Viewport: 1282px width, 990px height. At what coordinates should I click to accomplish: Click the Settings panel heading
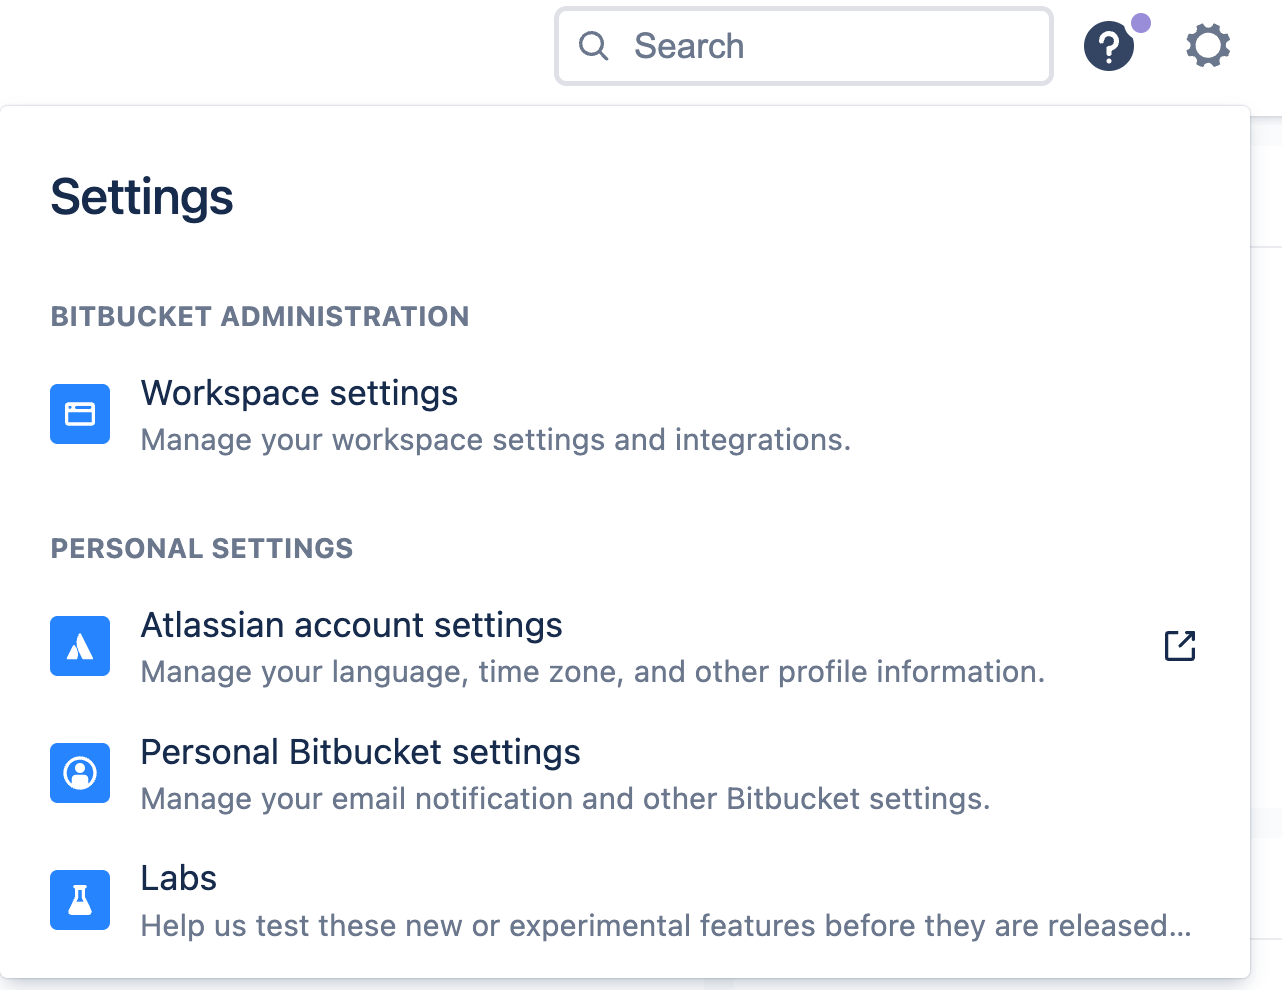142,197
